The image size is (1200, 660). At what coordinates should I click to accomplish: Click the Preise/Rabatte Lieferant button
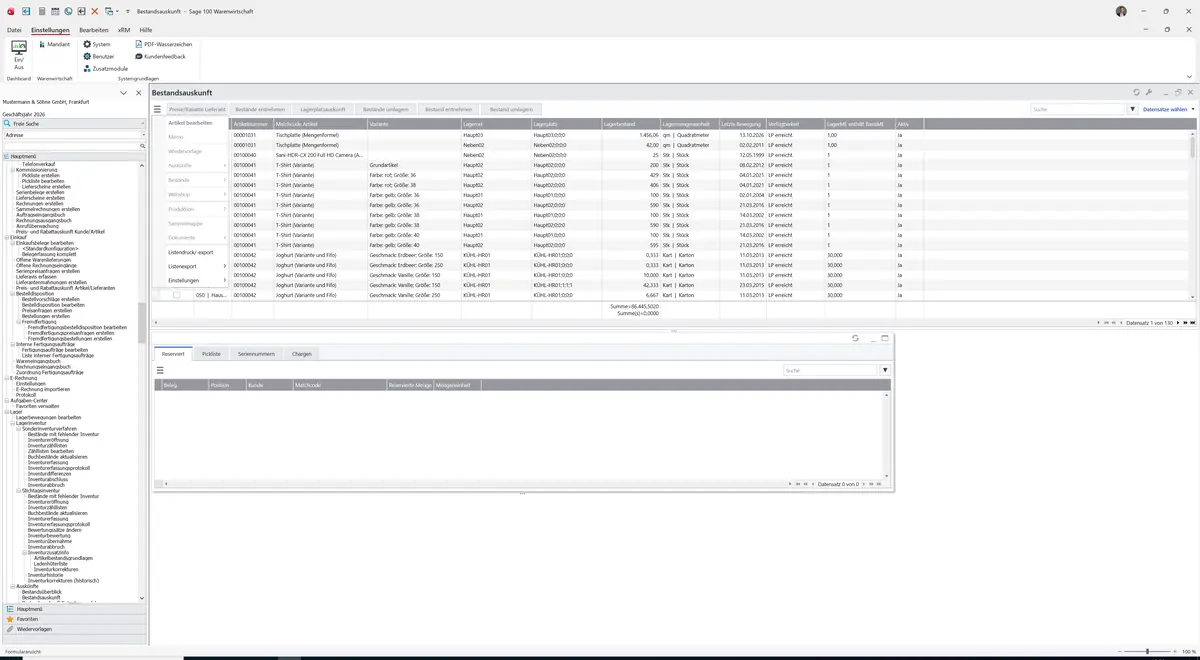pos(197,109)
